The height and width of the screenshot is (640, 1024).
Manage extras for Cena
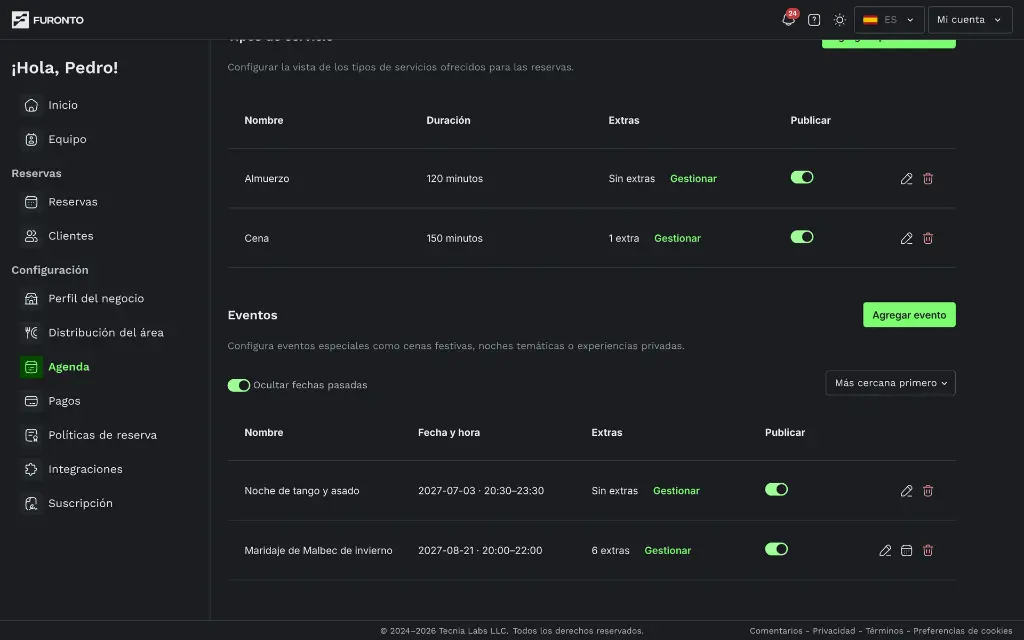click(x=677, y=238)
